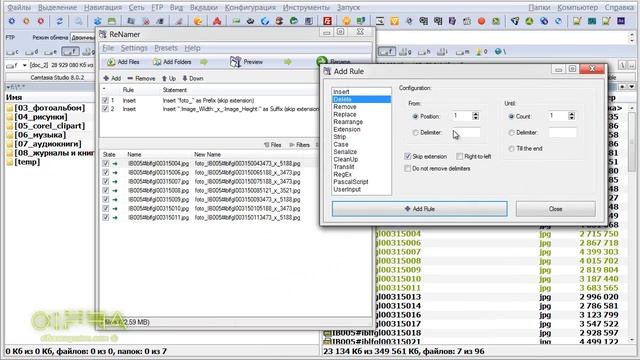
Task: Switch left panel to drive d
Action: click(x=31, y=52)
